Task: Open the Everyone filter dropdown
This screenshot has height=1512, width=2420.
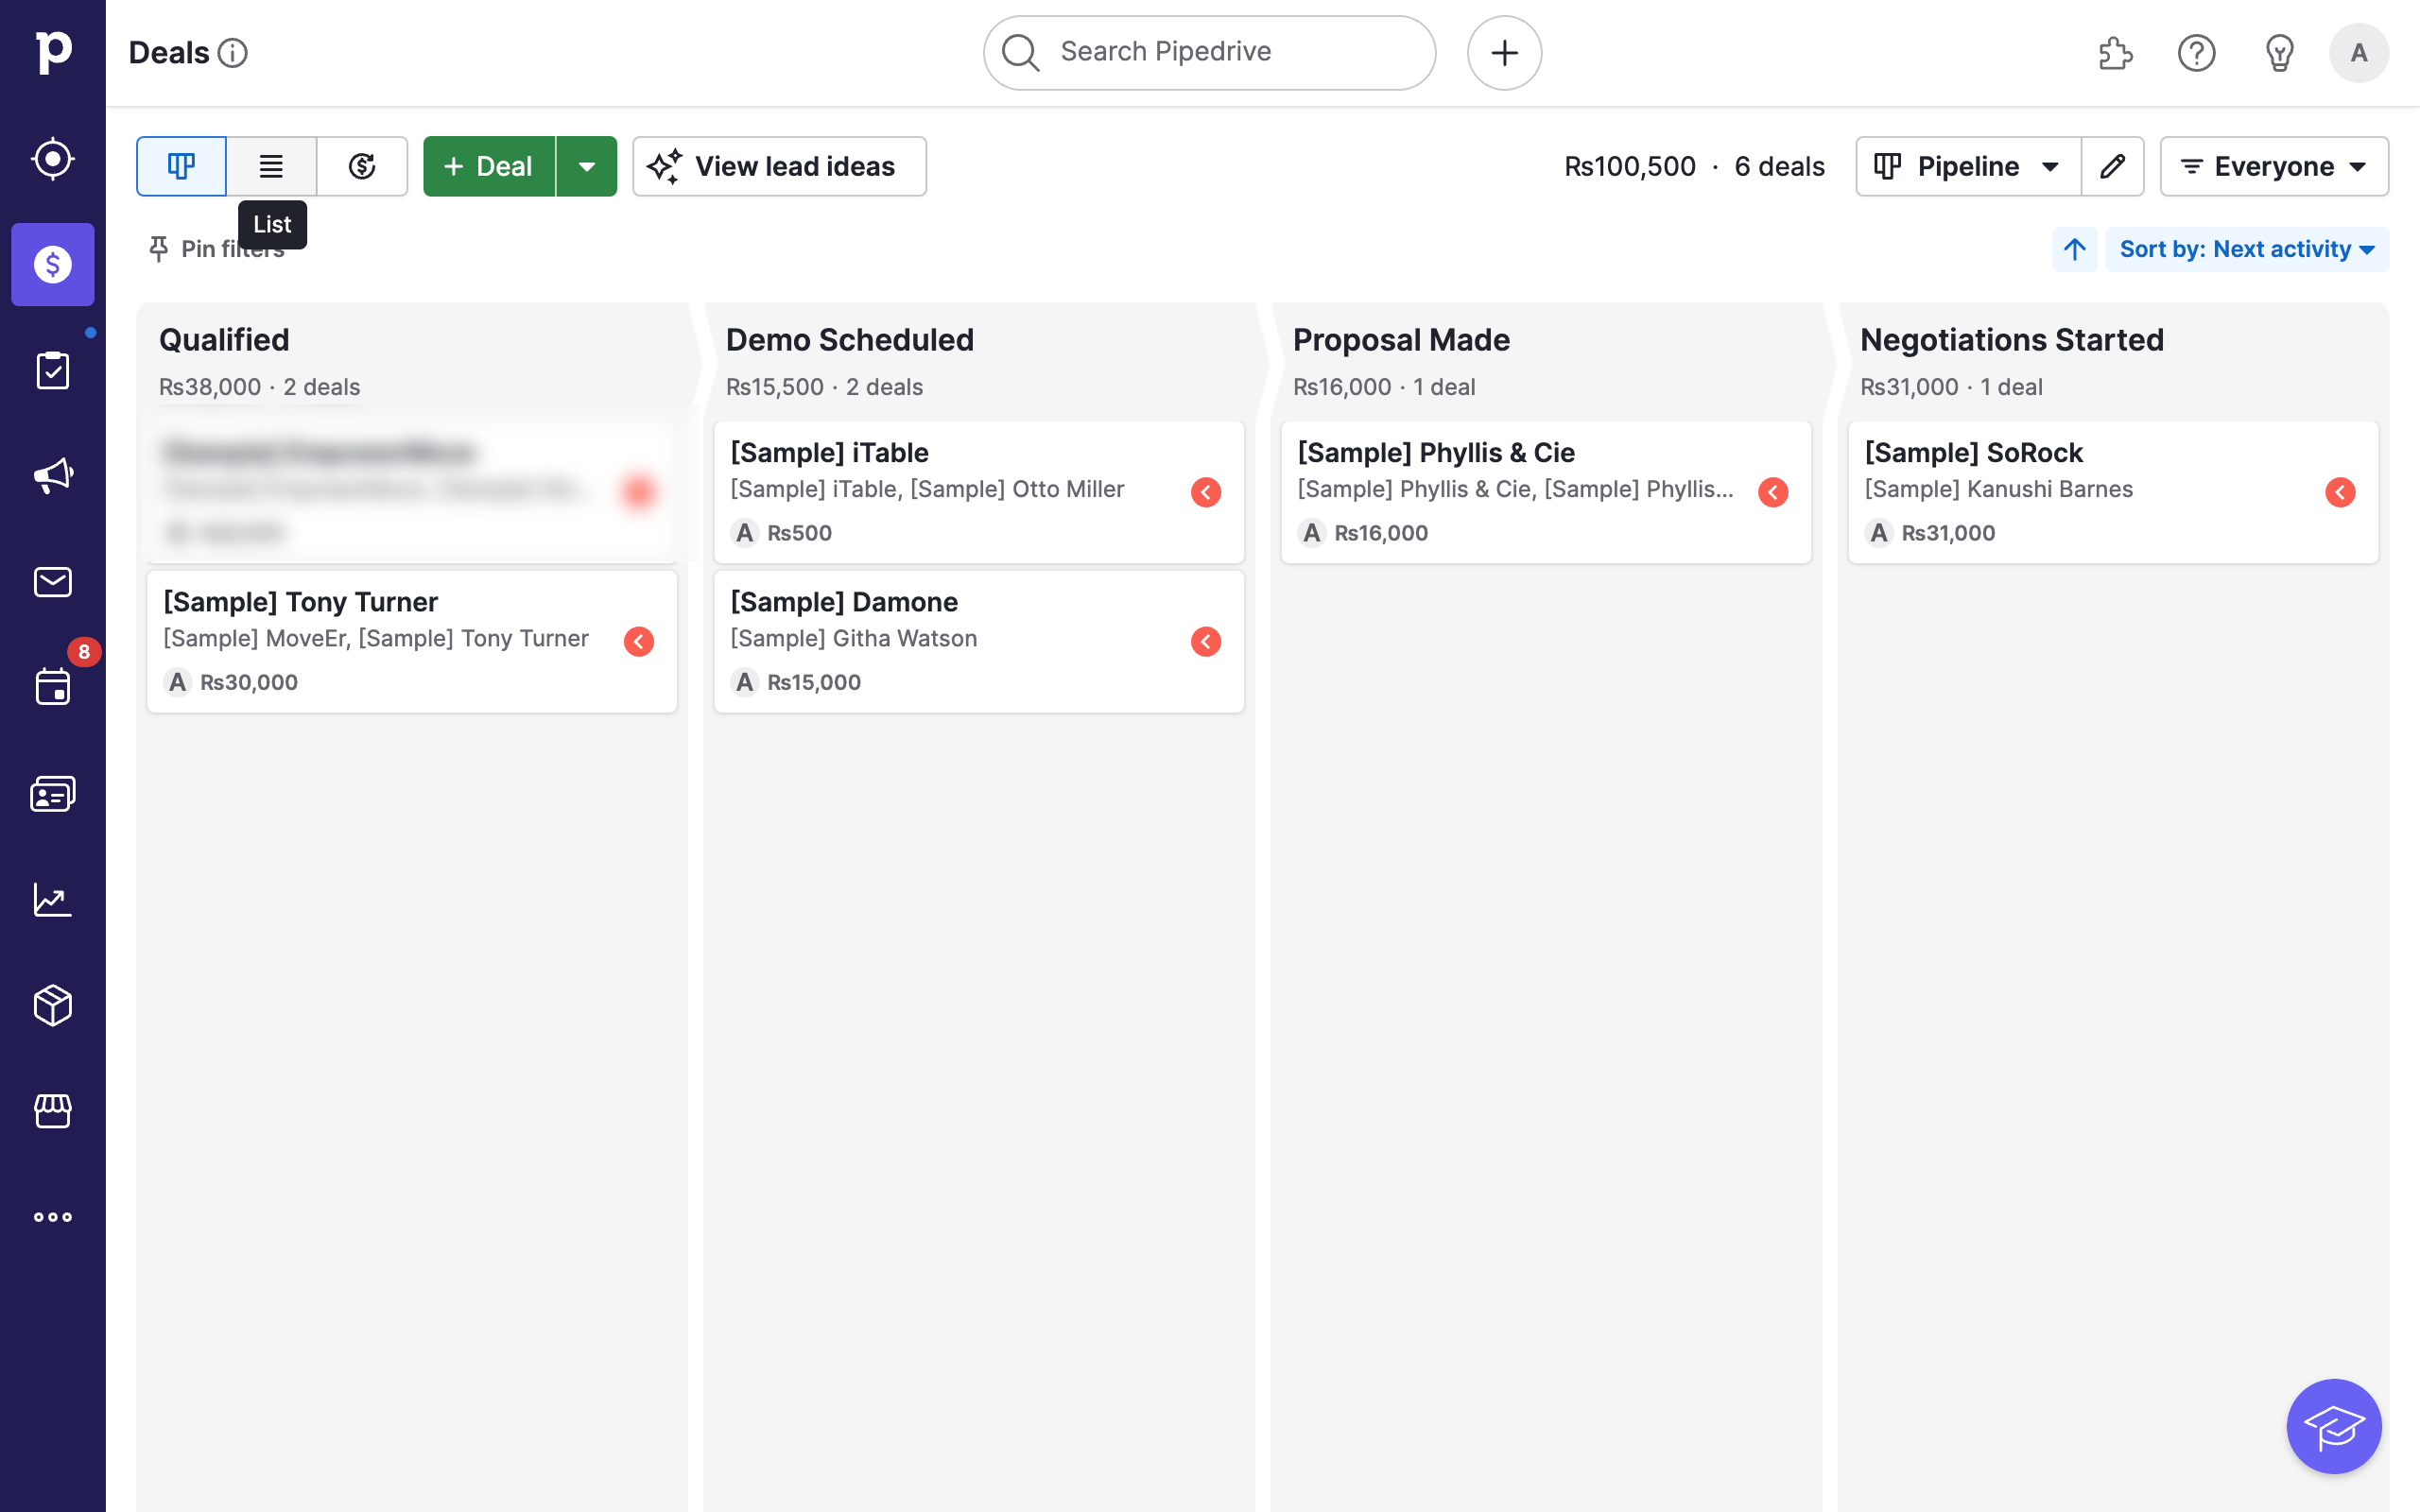Action: (x=2273, y=166)
